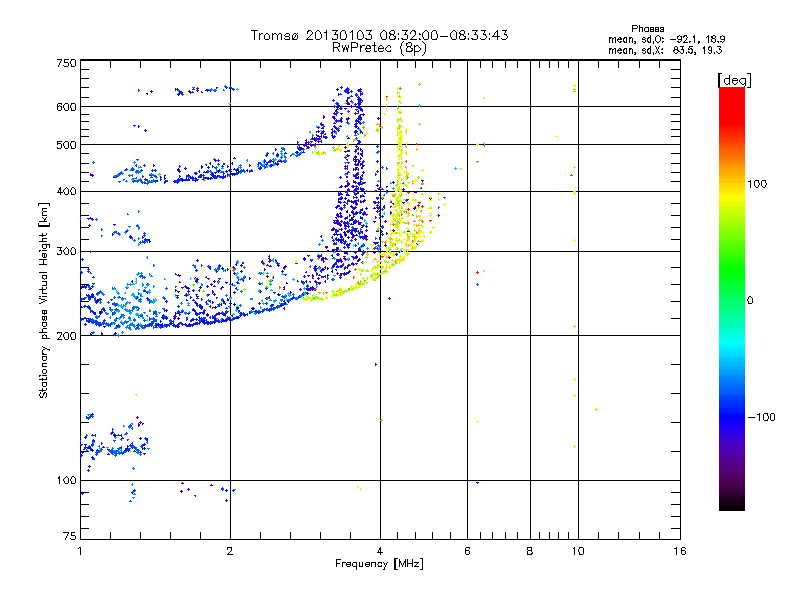Click the 'mean, sd,X: 83.5, 19.3' statistics line
The height and width of the screenshot is (600, 800).
[x=665, y=50]
